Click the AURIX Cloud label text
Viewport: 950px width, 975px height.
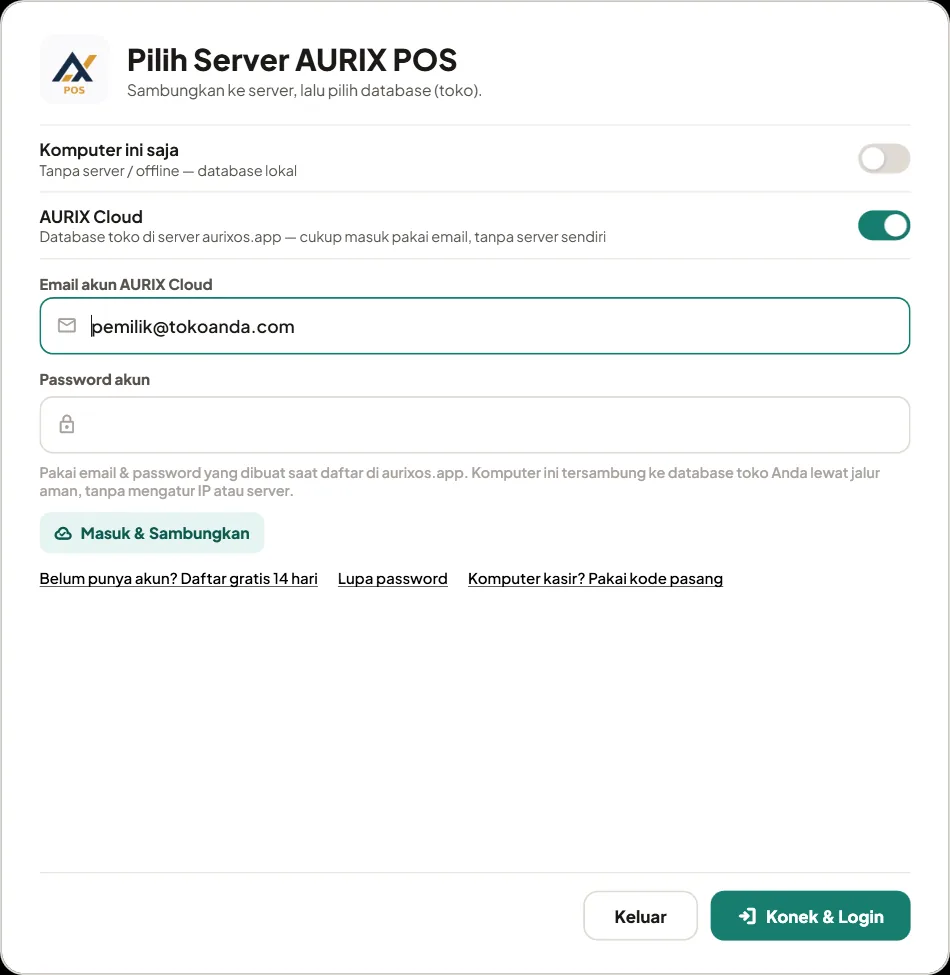pyautogui.click(x=91, y=216)
